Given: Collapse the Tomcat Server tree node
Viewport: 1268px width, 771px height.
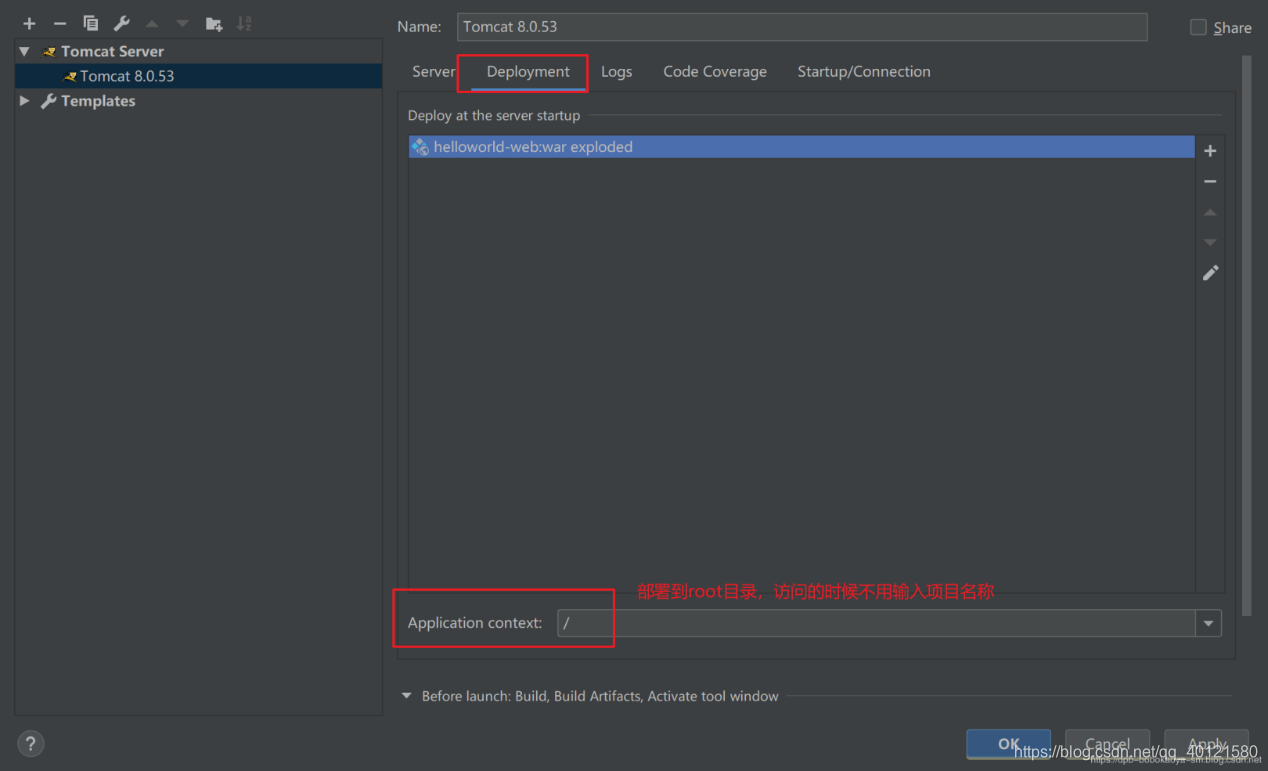Looking at the screenshot, I should 25,52.
